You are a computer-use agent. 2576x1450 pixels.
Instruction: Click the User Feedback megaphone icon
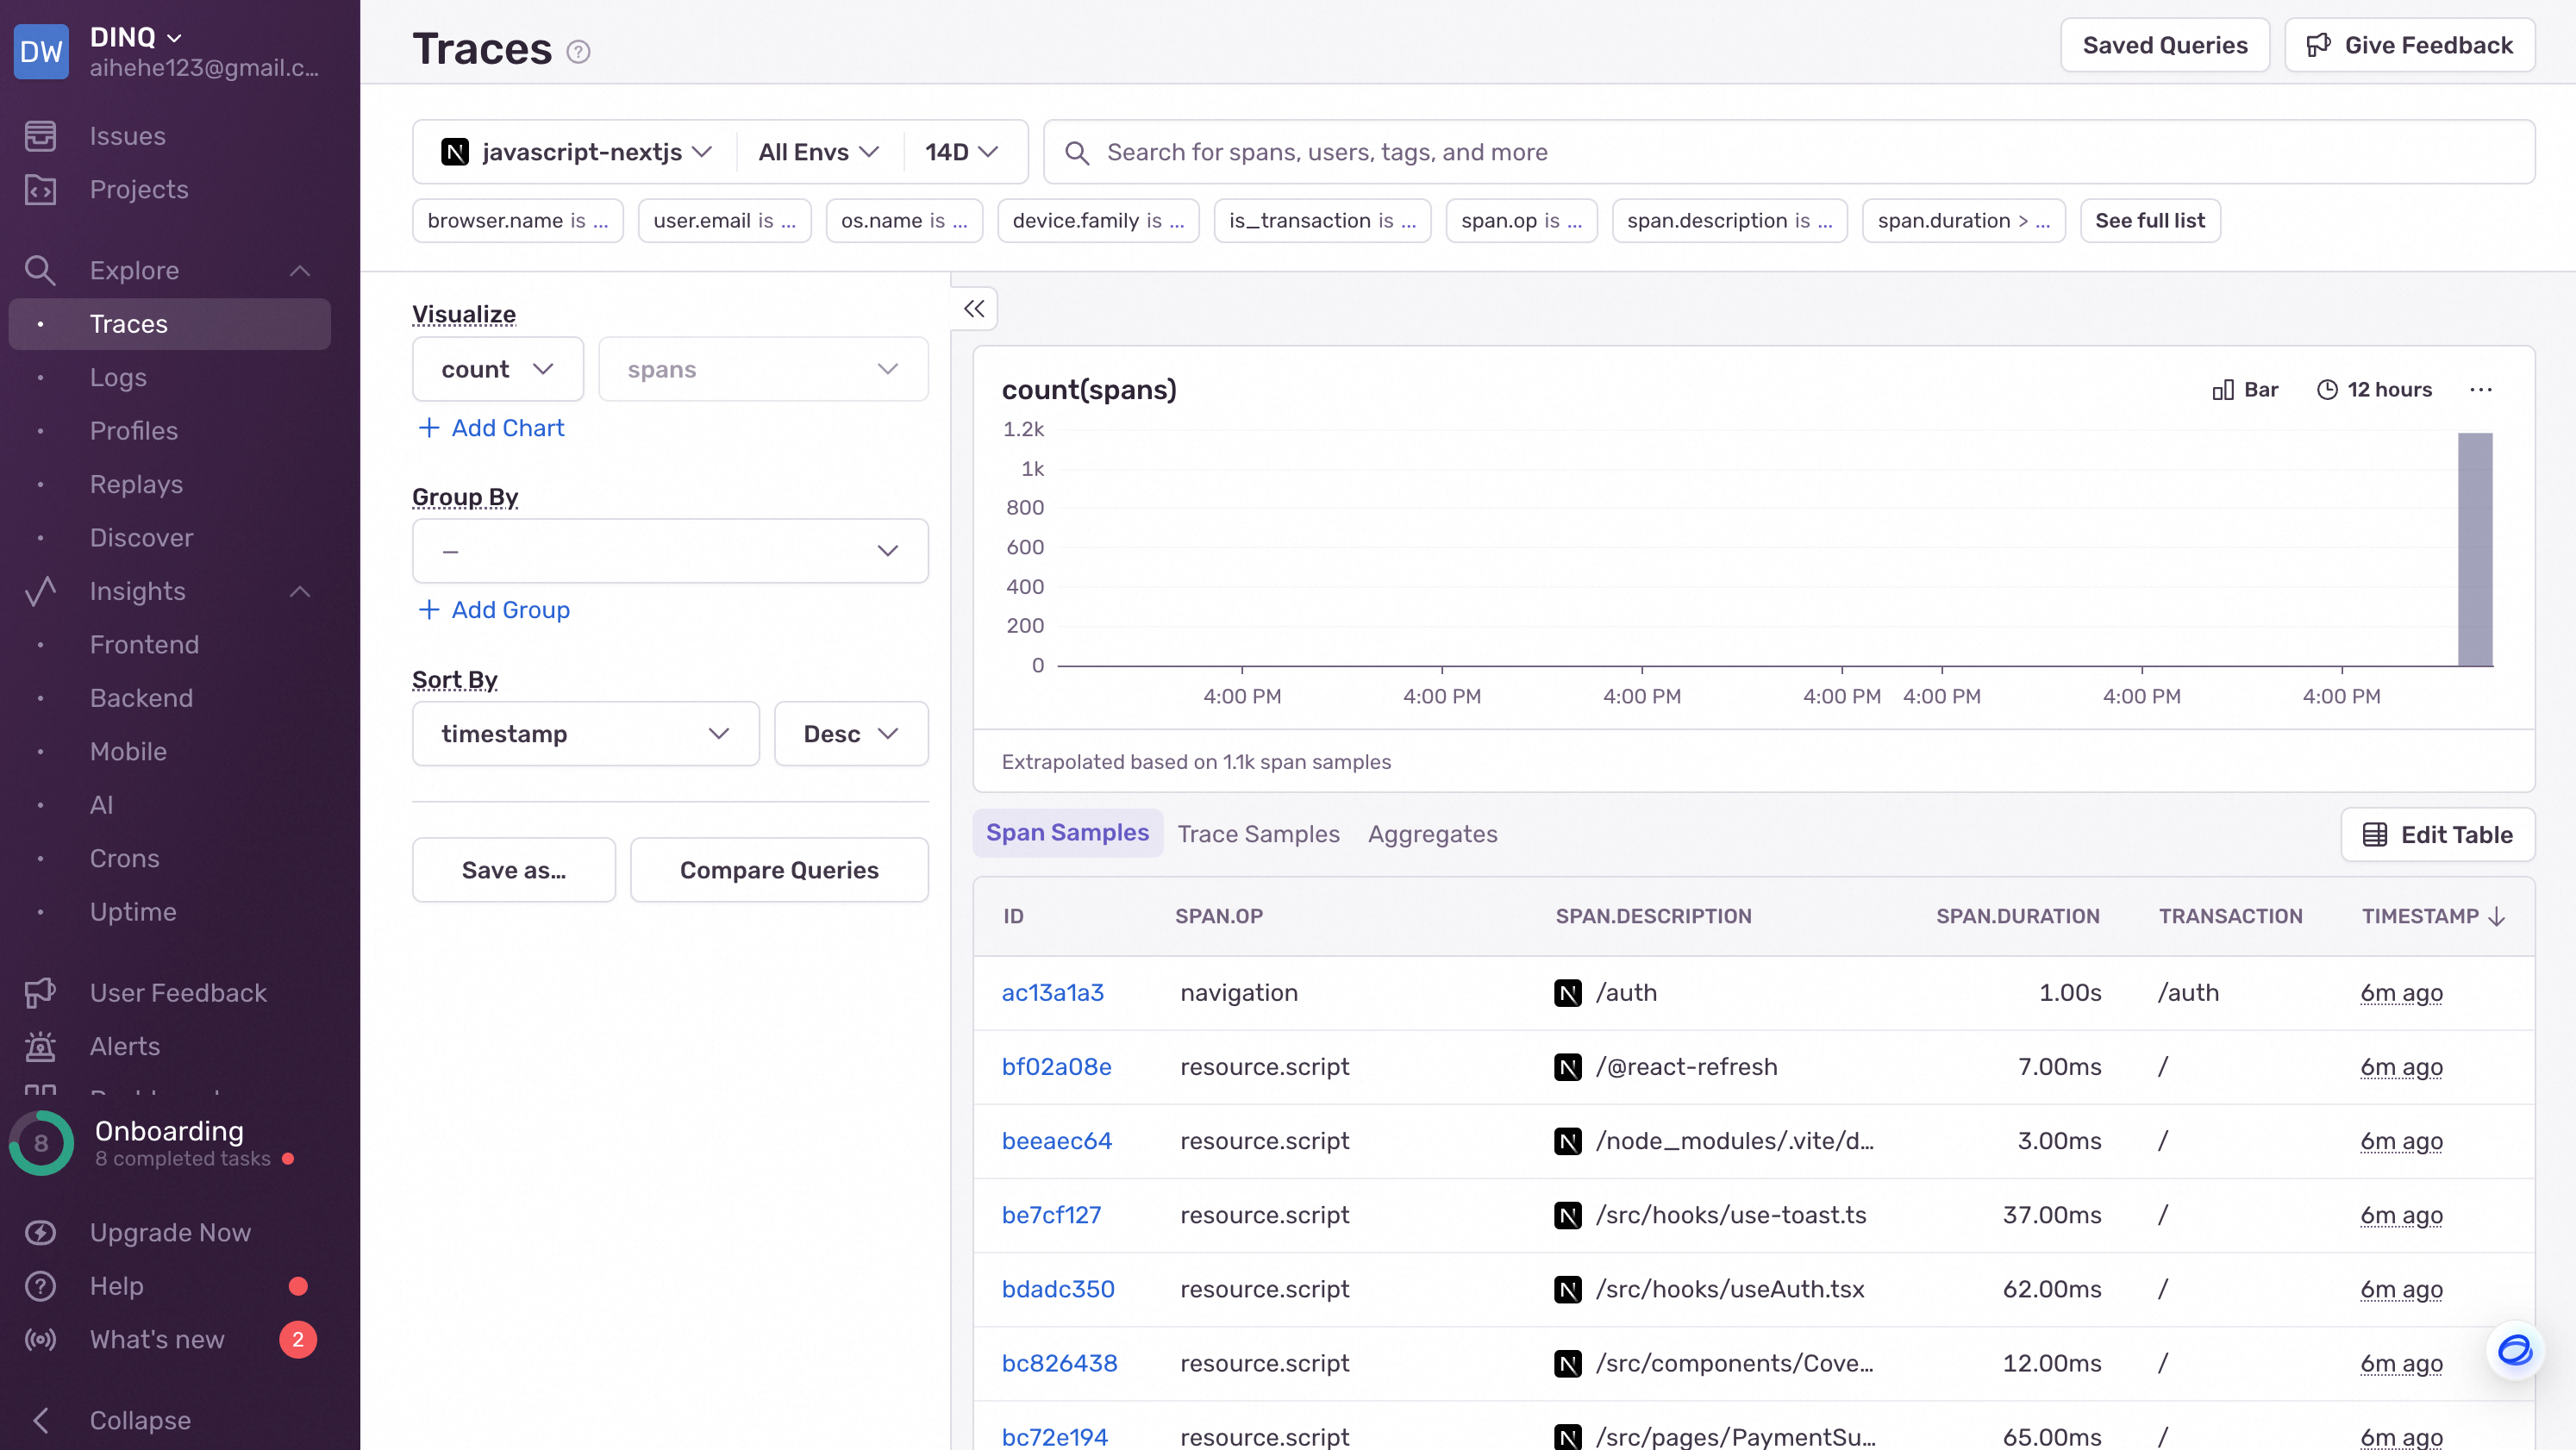pos(40,993)
